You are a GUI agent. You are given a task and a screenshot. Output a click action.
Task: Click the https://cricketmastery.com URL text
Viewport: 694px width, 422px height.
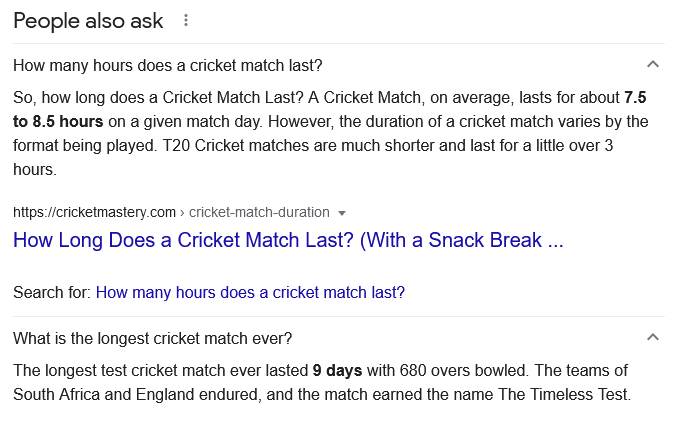click(94, 212)
